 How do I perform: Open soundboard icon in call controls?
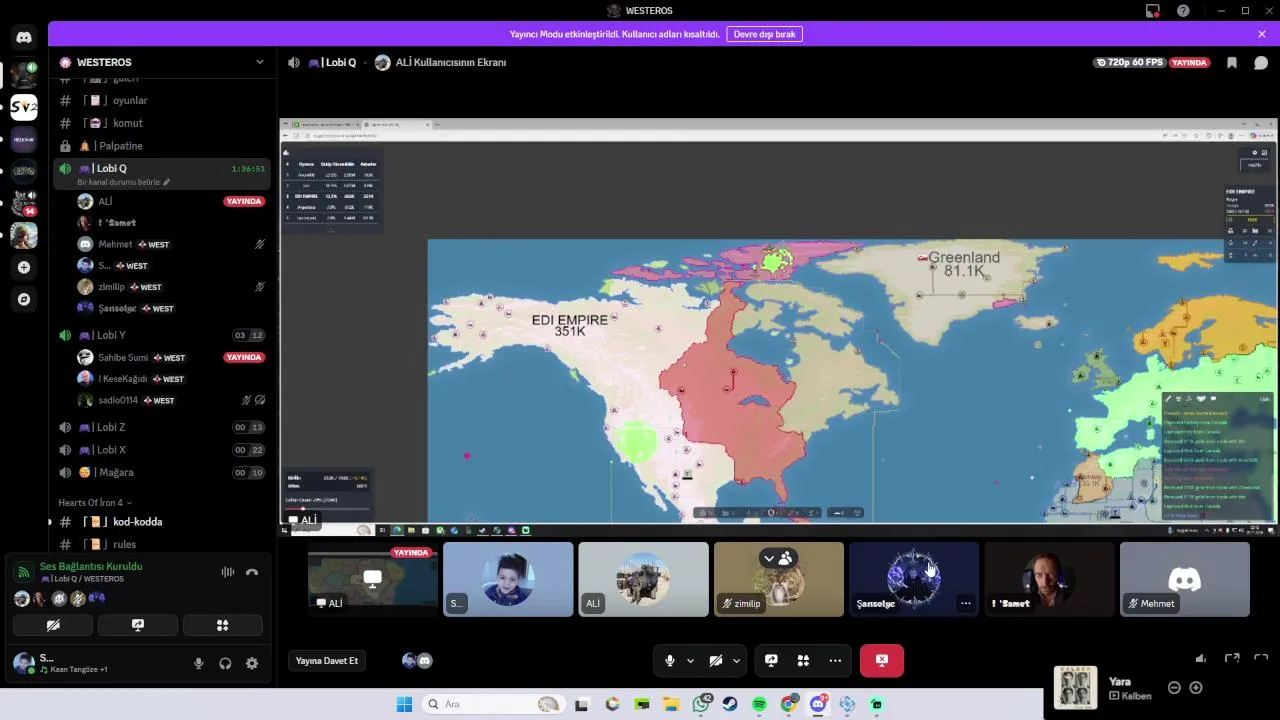pos(803,660)
